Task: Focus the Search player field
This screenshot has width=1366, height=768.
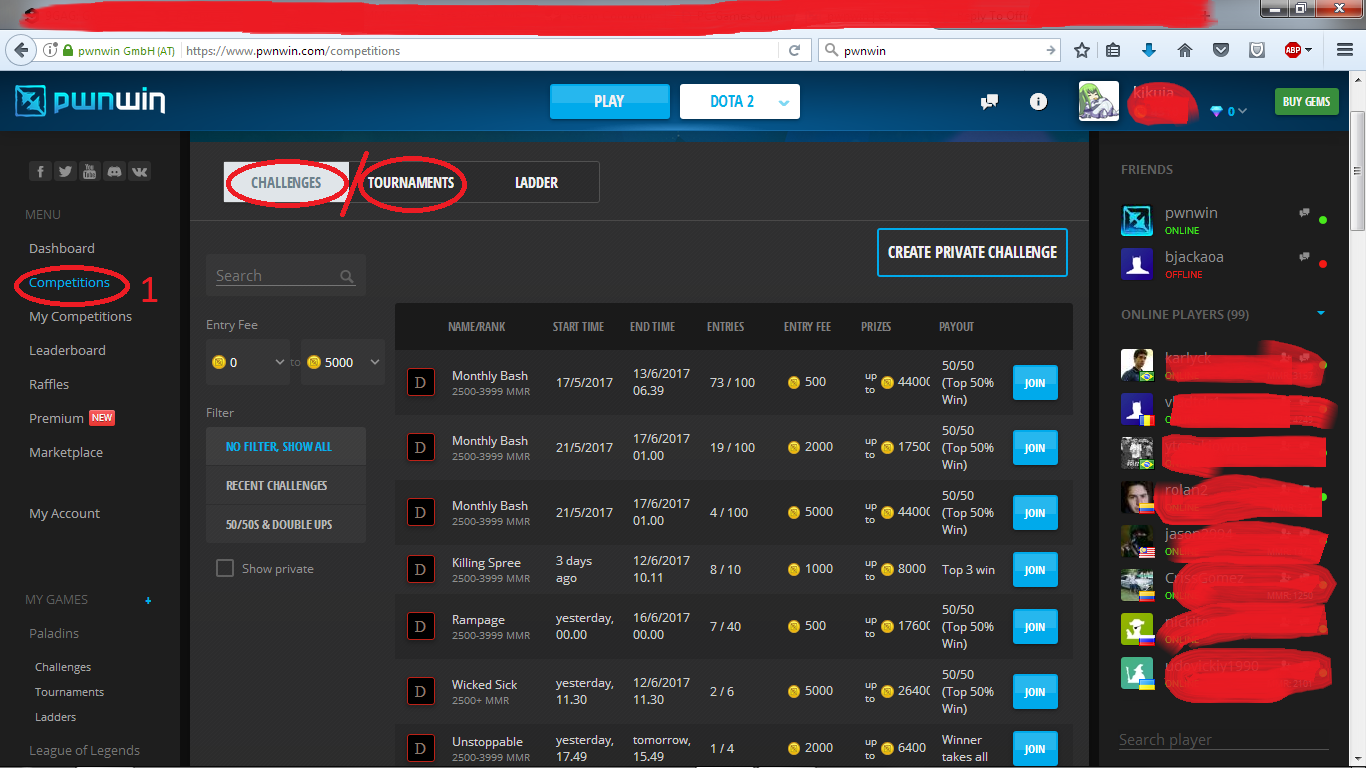Action: [1223, 740]
